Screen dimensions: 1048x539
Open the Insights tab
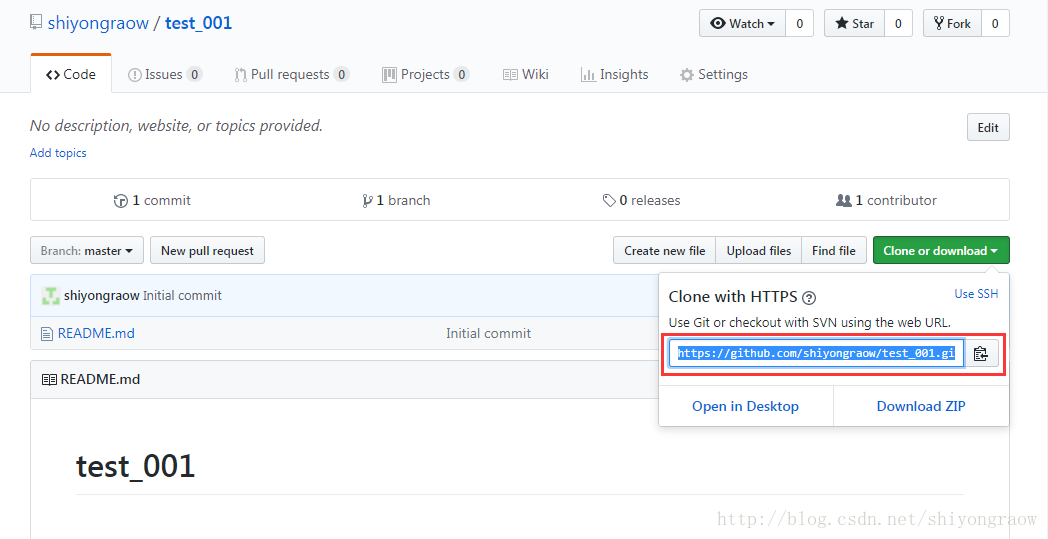coord(615,74)
